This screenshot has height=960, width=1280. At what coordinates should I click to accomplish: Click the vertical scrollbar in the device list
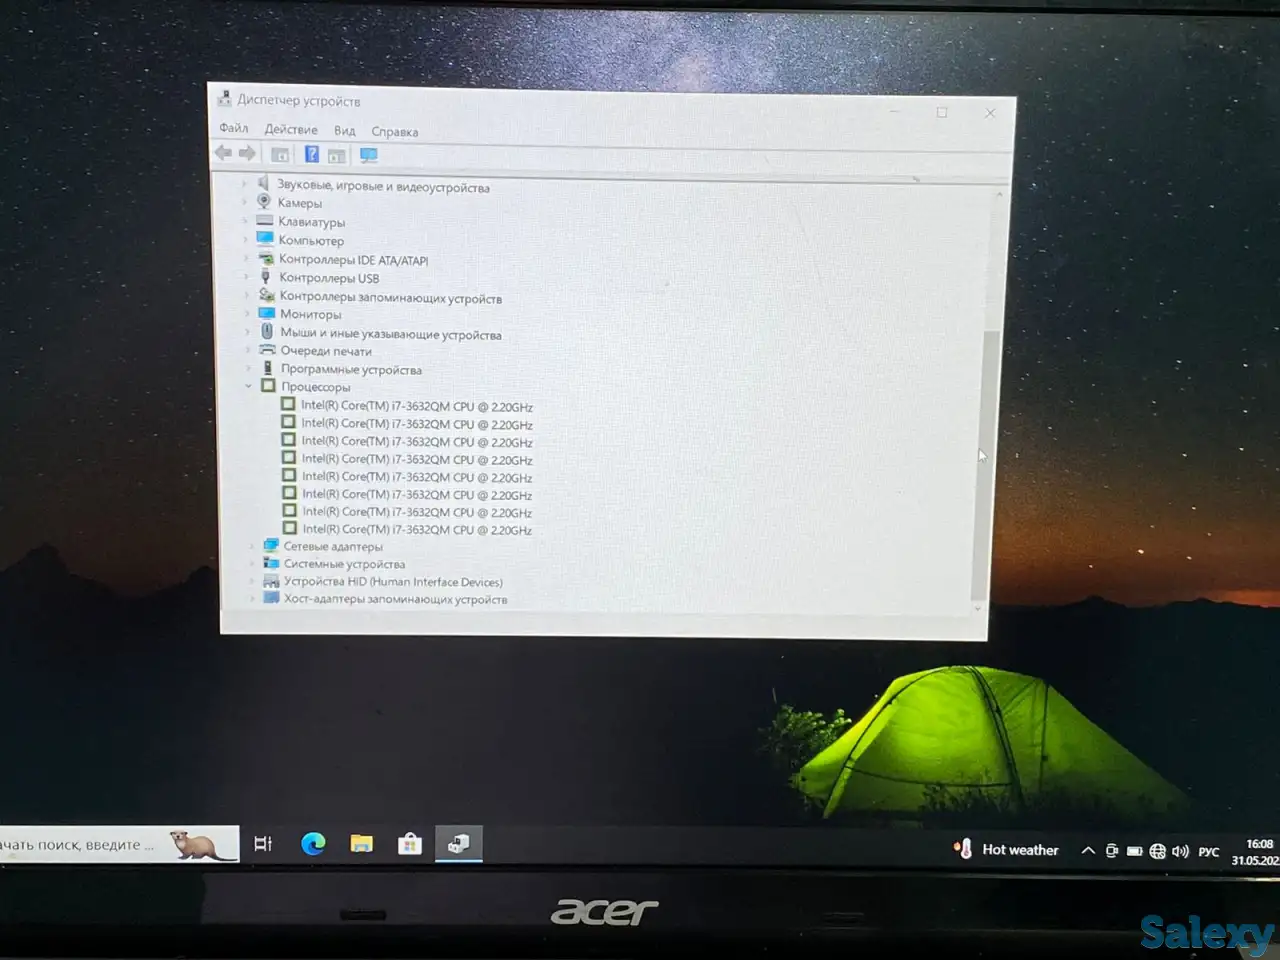(982, 450)
